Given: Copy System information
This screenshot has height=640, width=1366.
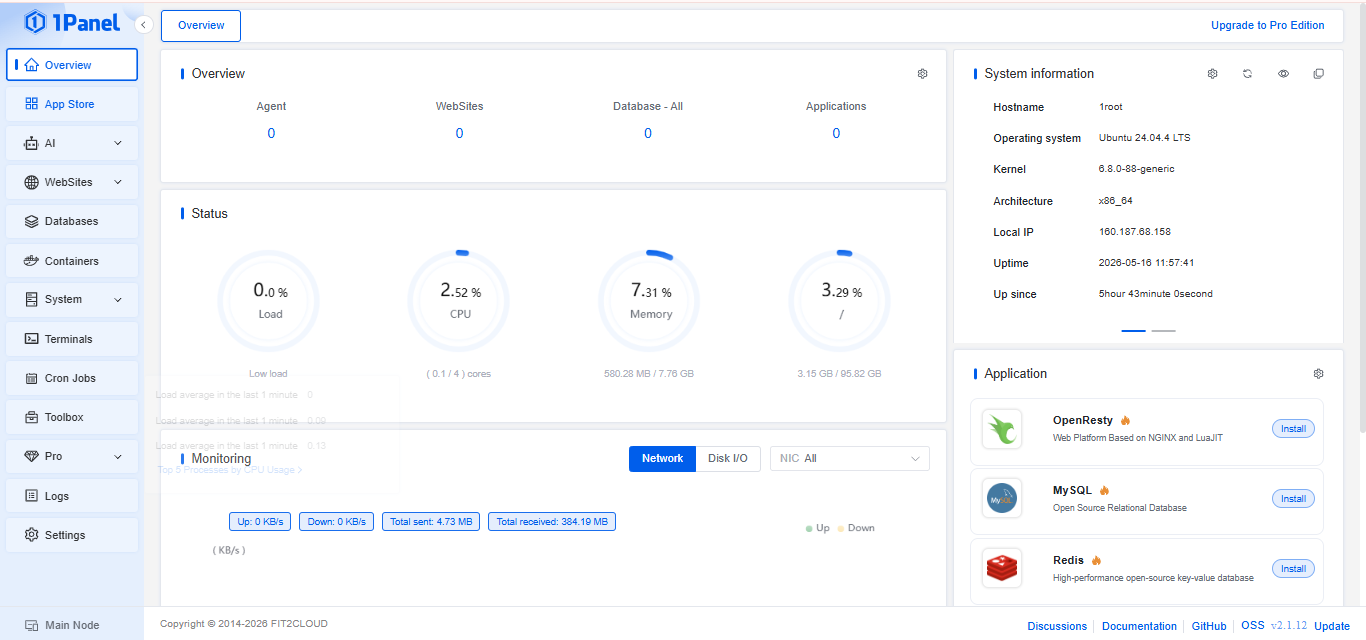Looking at the screenshot, I should [x=1319, y=74].
